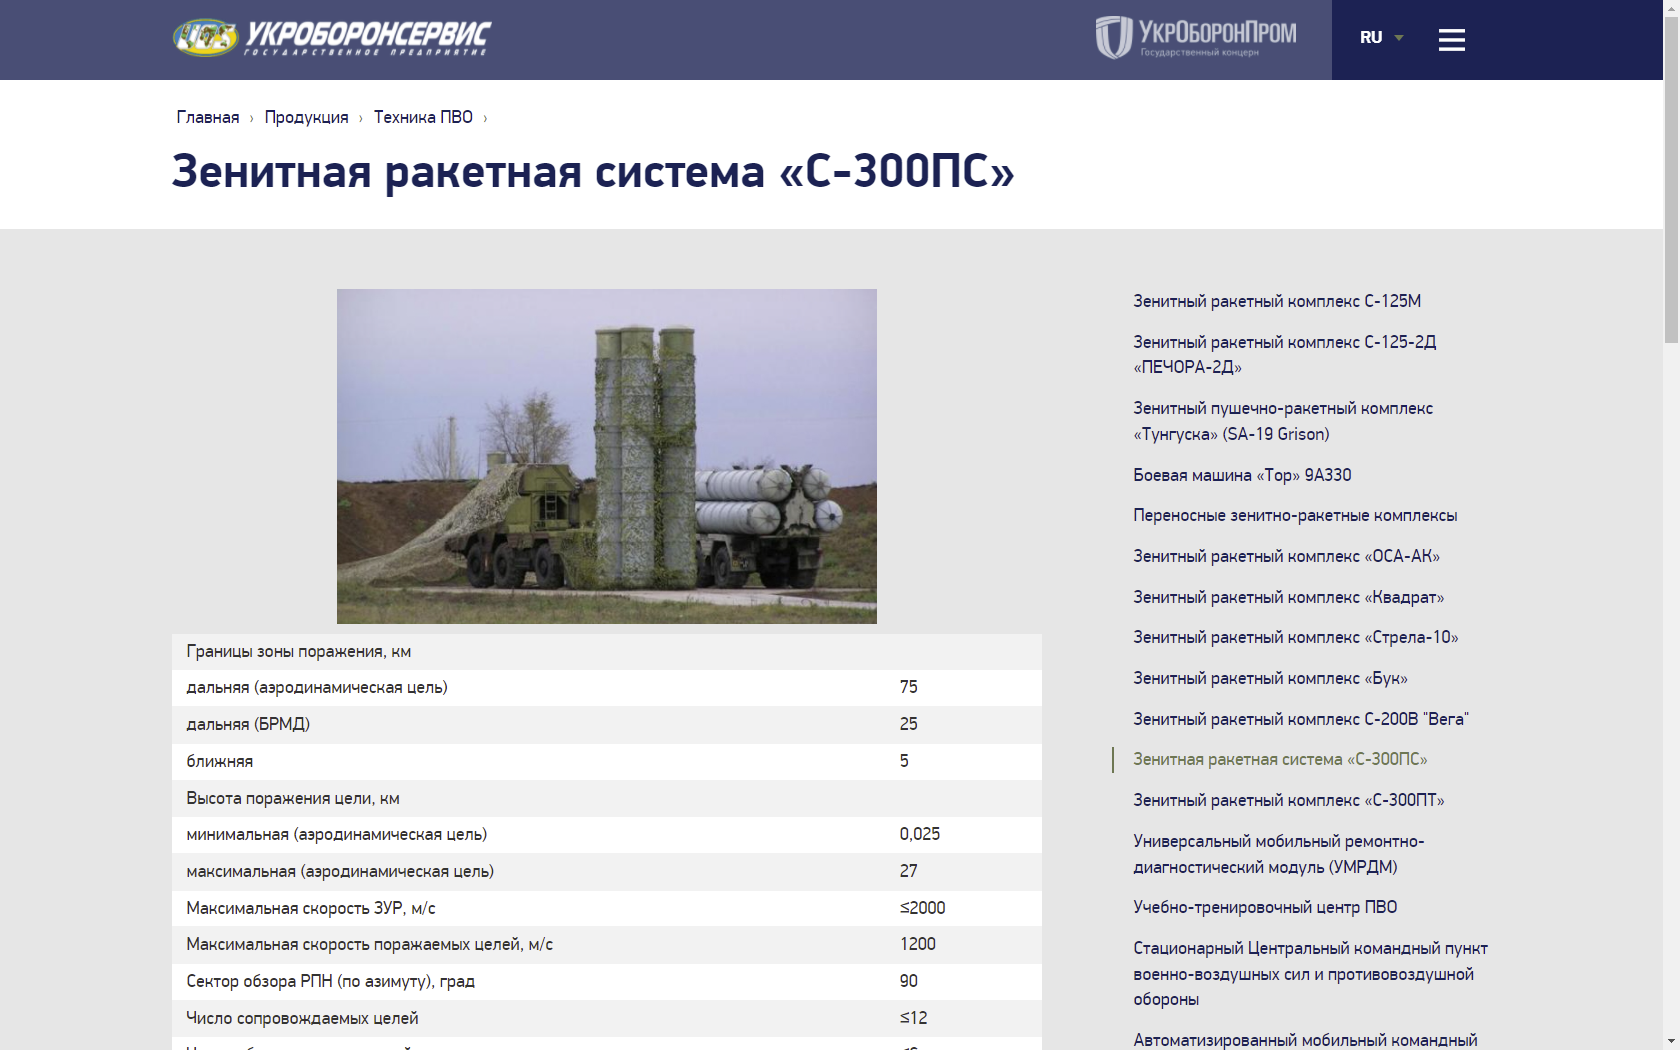This screenshot has height=1050, width=1680.
Task: Open the hamburger menu icon
Action: click(x=1451, y=40)
